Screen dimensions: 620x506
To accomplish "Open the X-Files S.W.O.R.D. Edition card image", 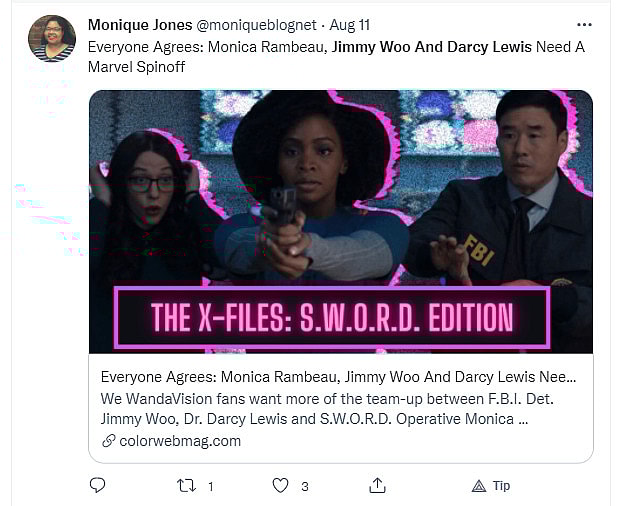I will pyautogui.click(x=340, y=221).
